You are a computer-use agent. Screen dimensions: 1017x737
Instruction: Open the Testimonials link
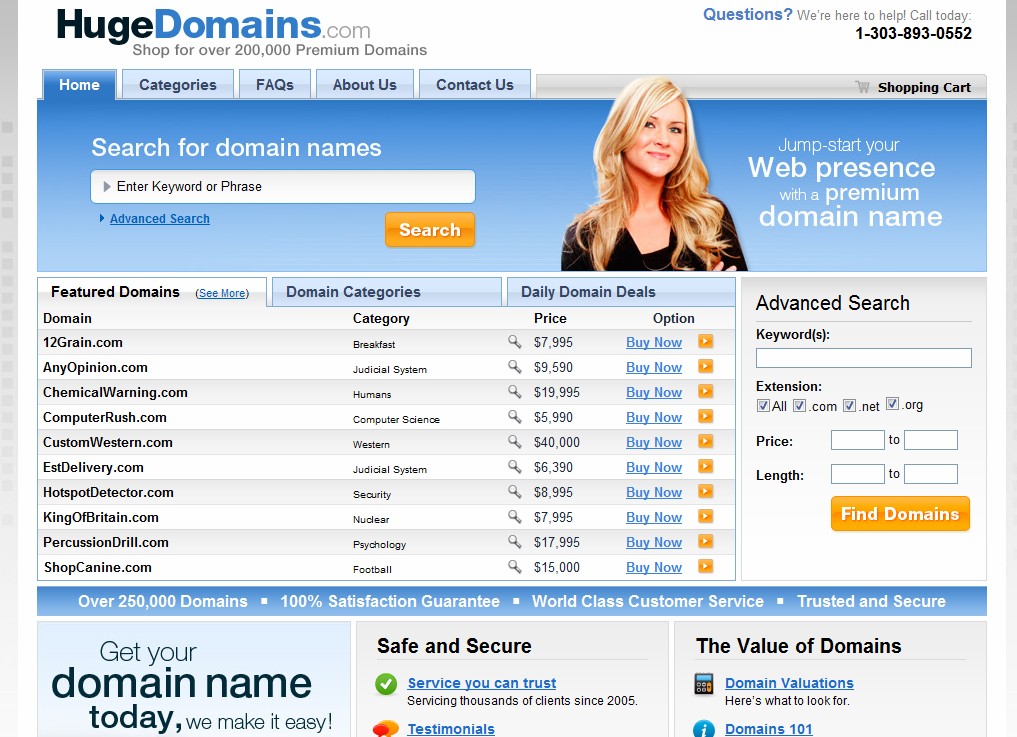[x=451, y=729]
